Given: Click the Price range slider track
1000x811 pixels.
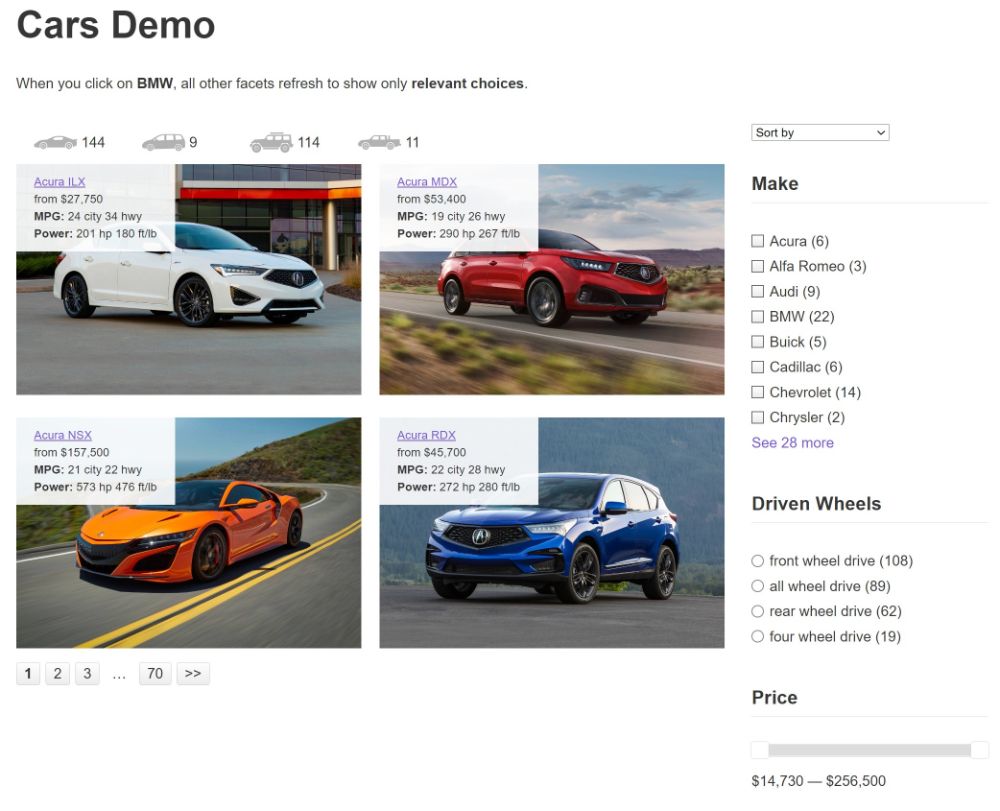Looking at the screenshot, I should 869,750.
